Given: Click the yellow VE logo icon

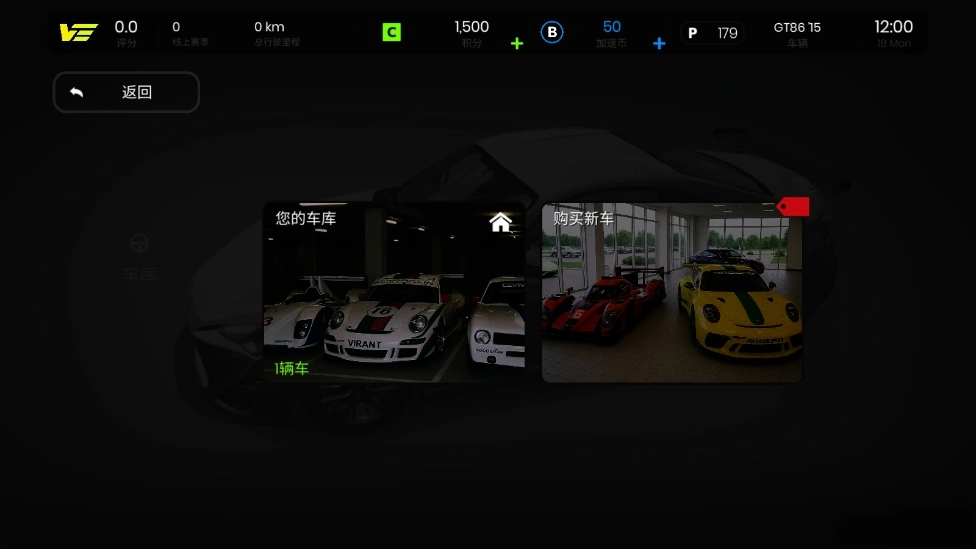Looking at the screenshot, I should 77,33.
